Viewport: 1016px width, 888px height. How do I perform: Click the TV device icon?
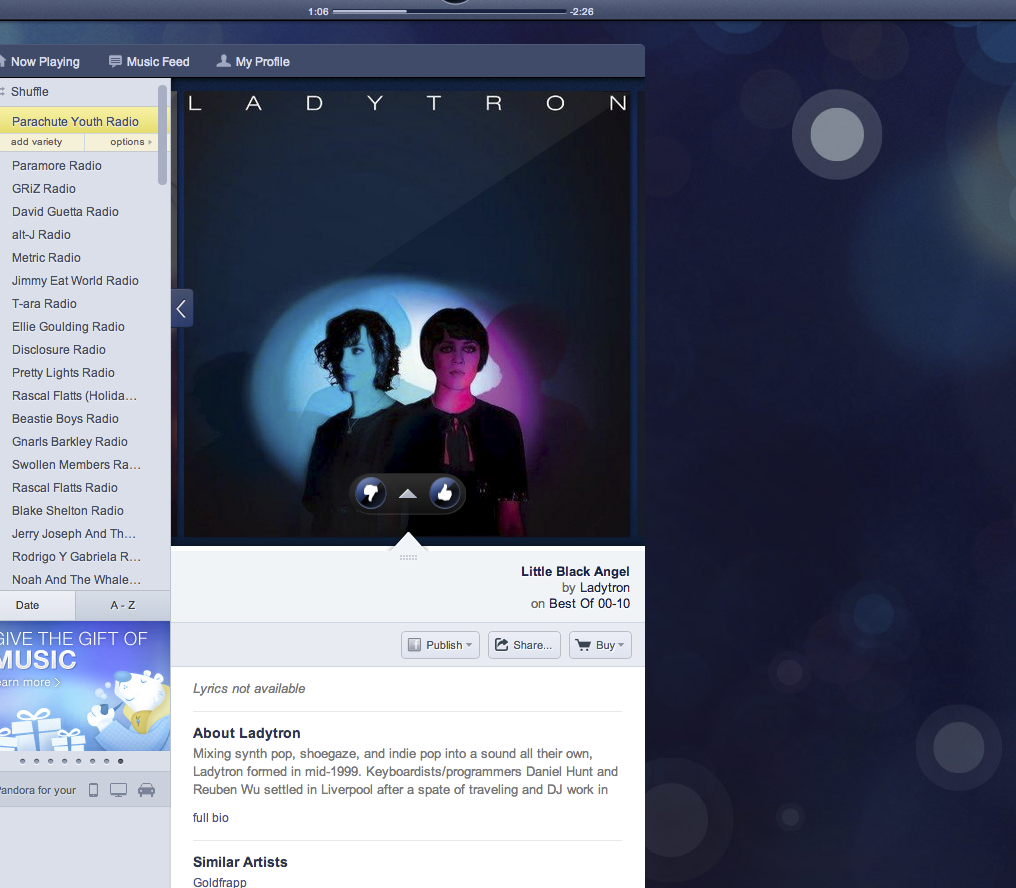[x=119, y=790]
